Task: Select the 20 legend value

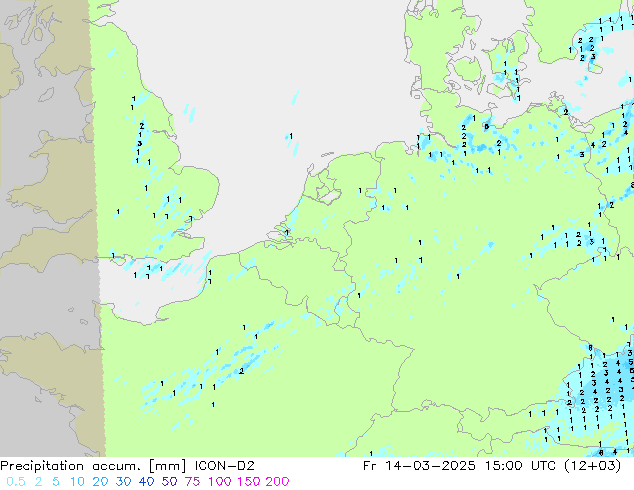Action: [100, 482]
